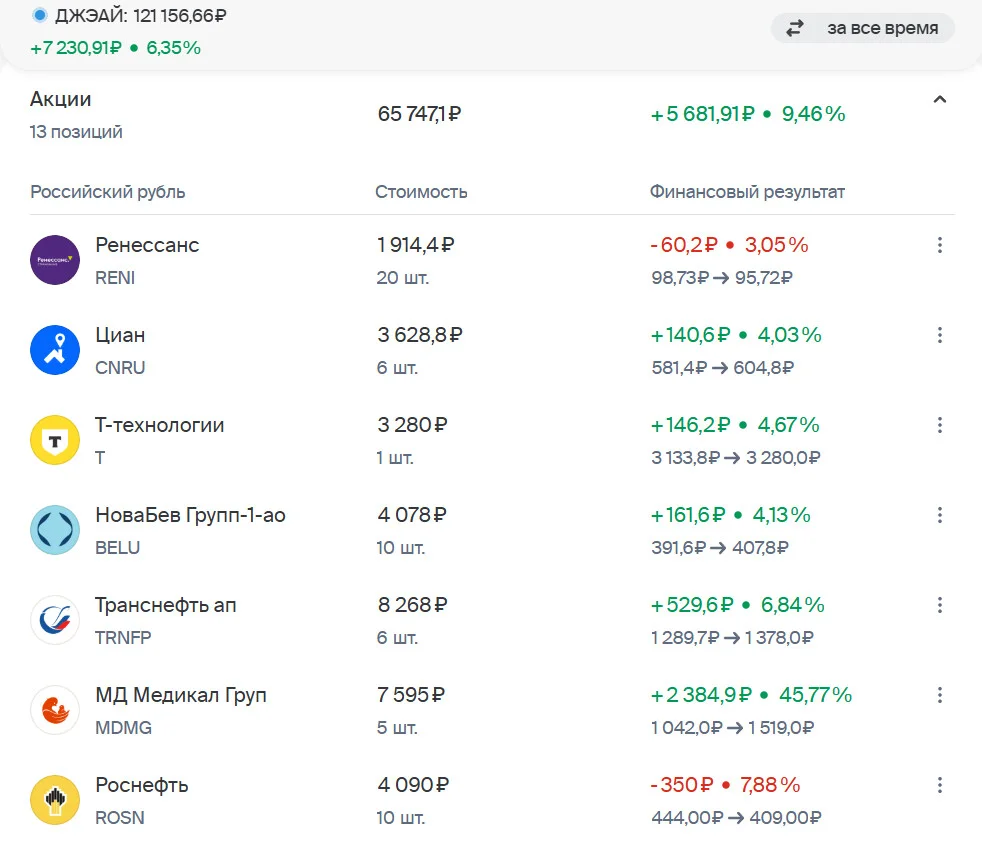This screenshot has height=842, width=982.
Task: Click the +5 681,91₽ 9,46% stocks result
Action: coord(748,114)
